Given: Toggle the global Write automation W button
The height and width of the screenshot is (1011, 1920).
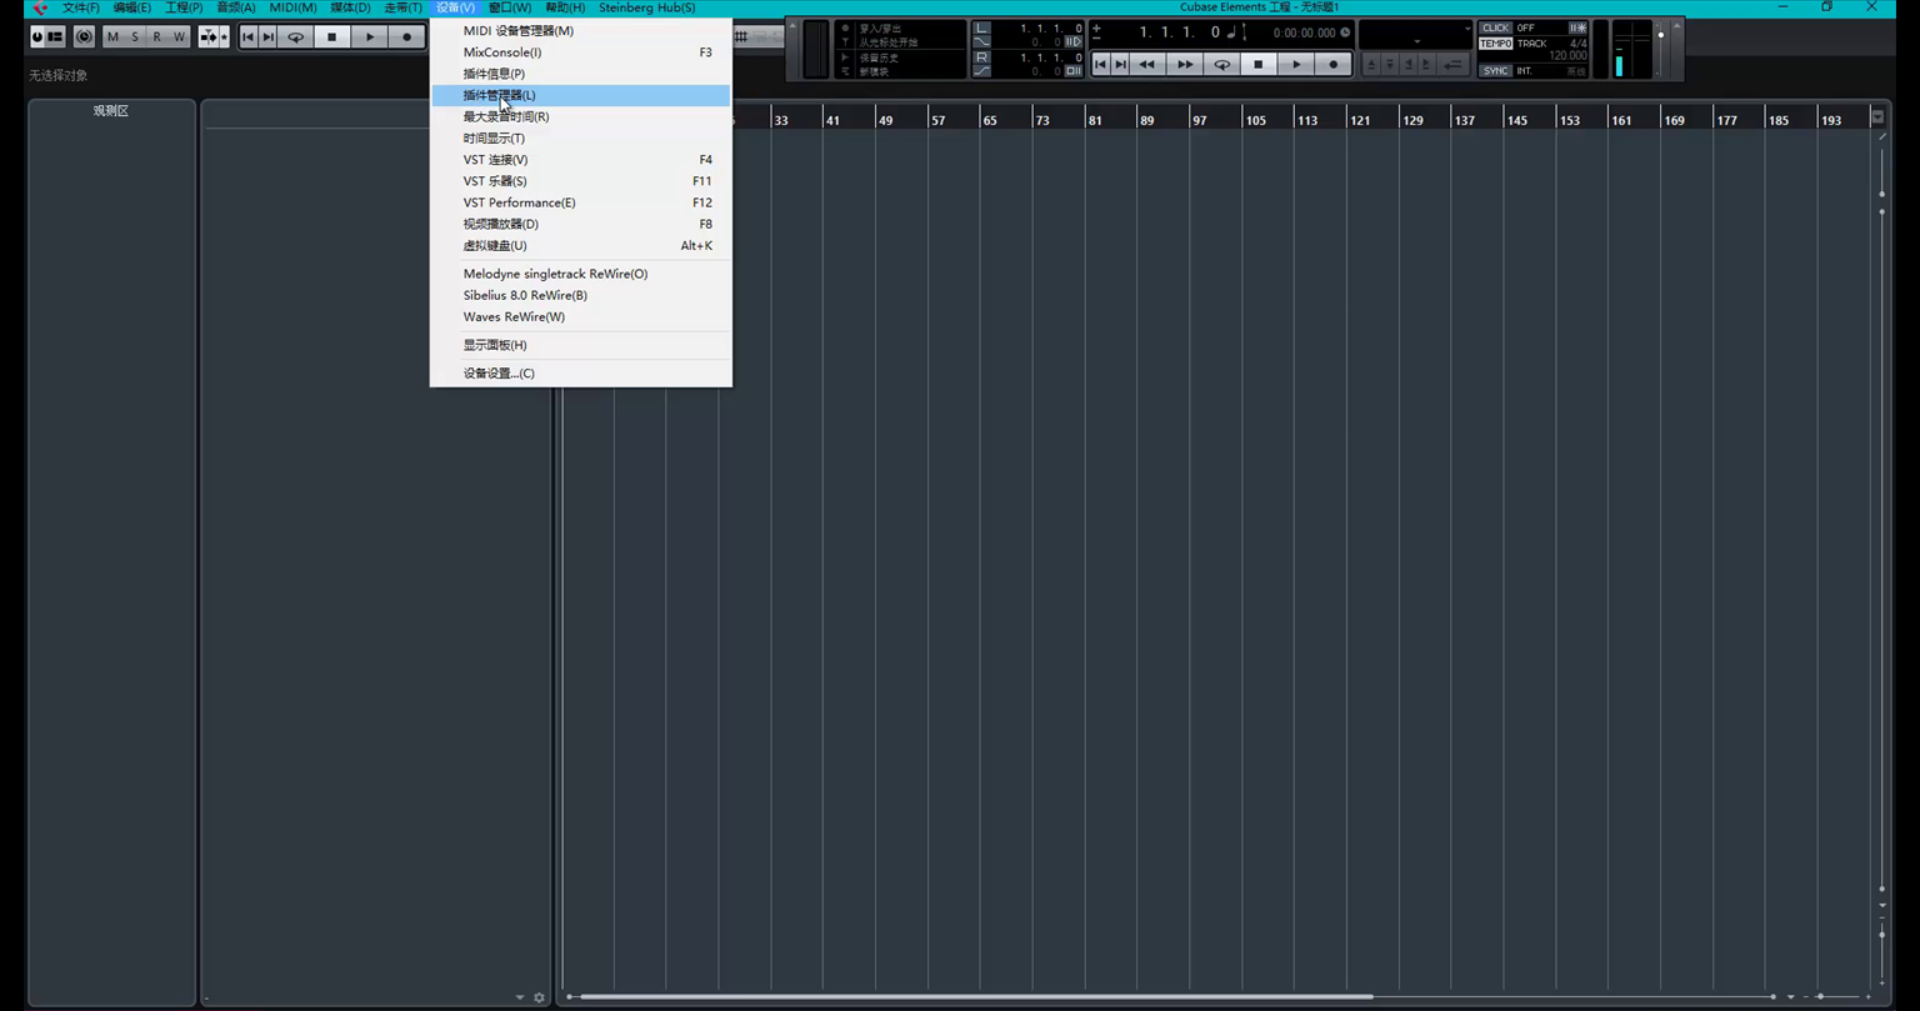Looking at the screenshot, I should pos(179,37).
